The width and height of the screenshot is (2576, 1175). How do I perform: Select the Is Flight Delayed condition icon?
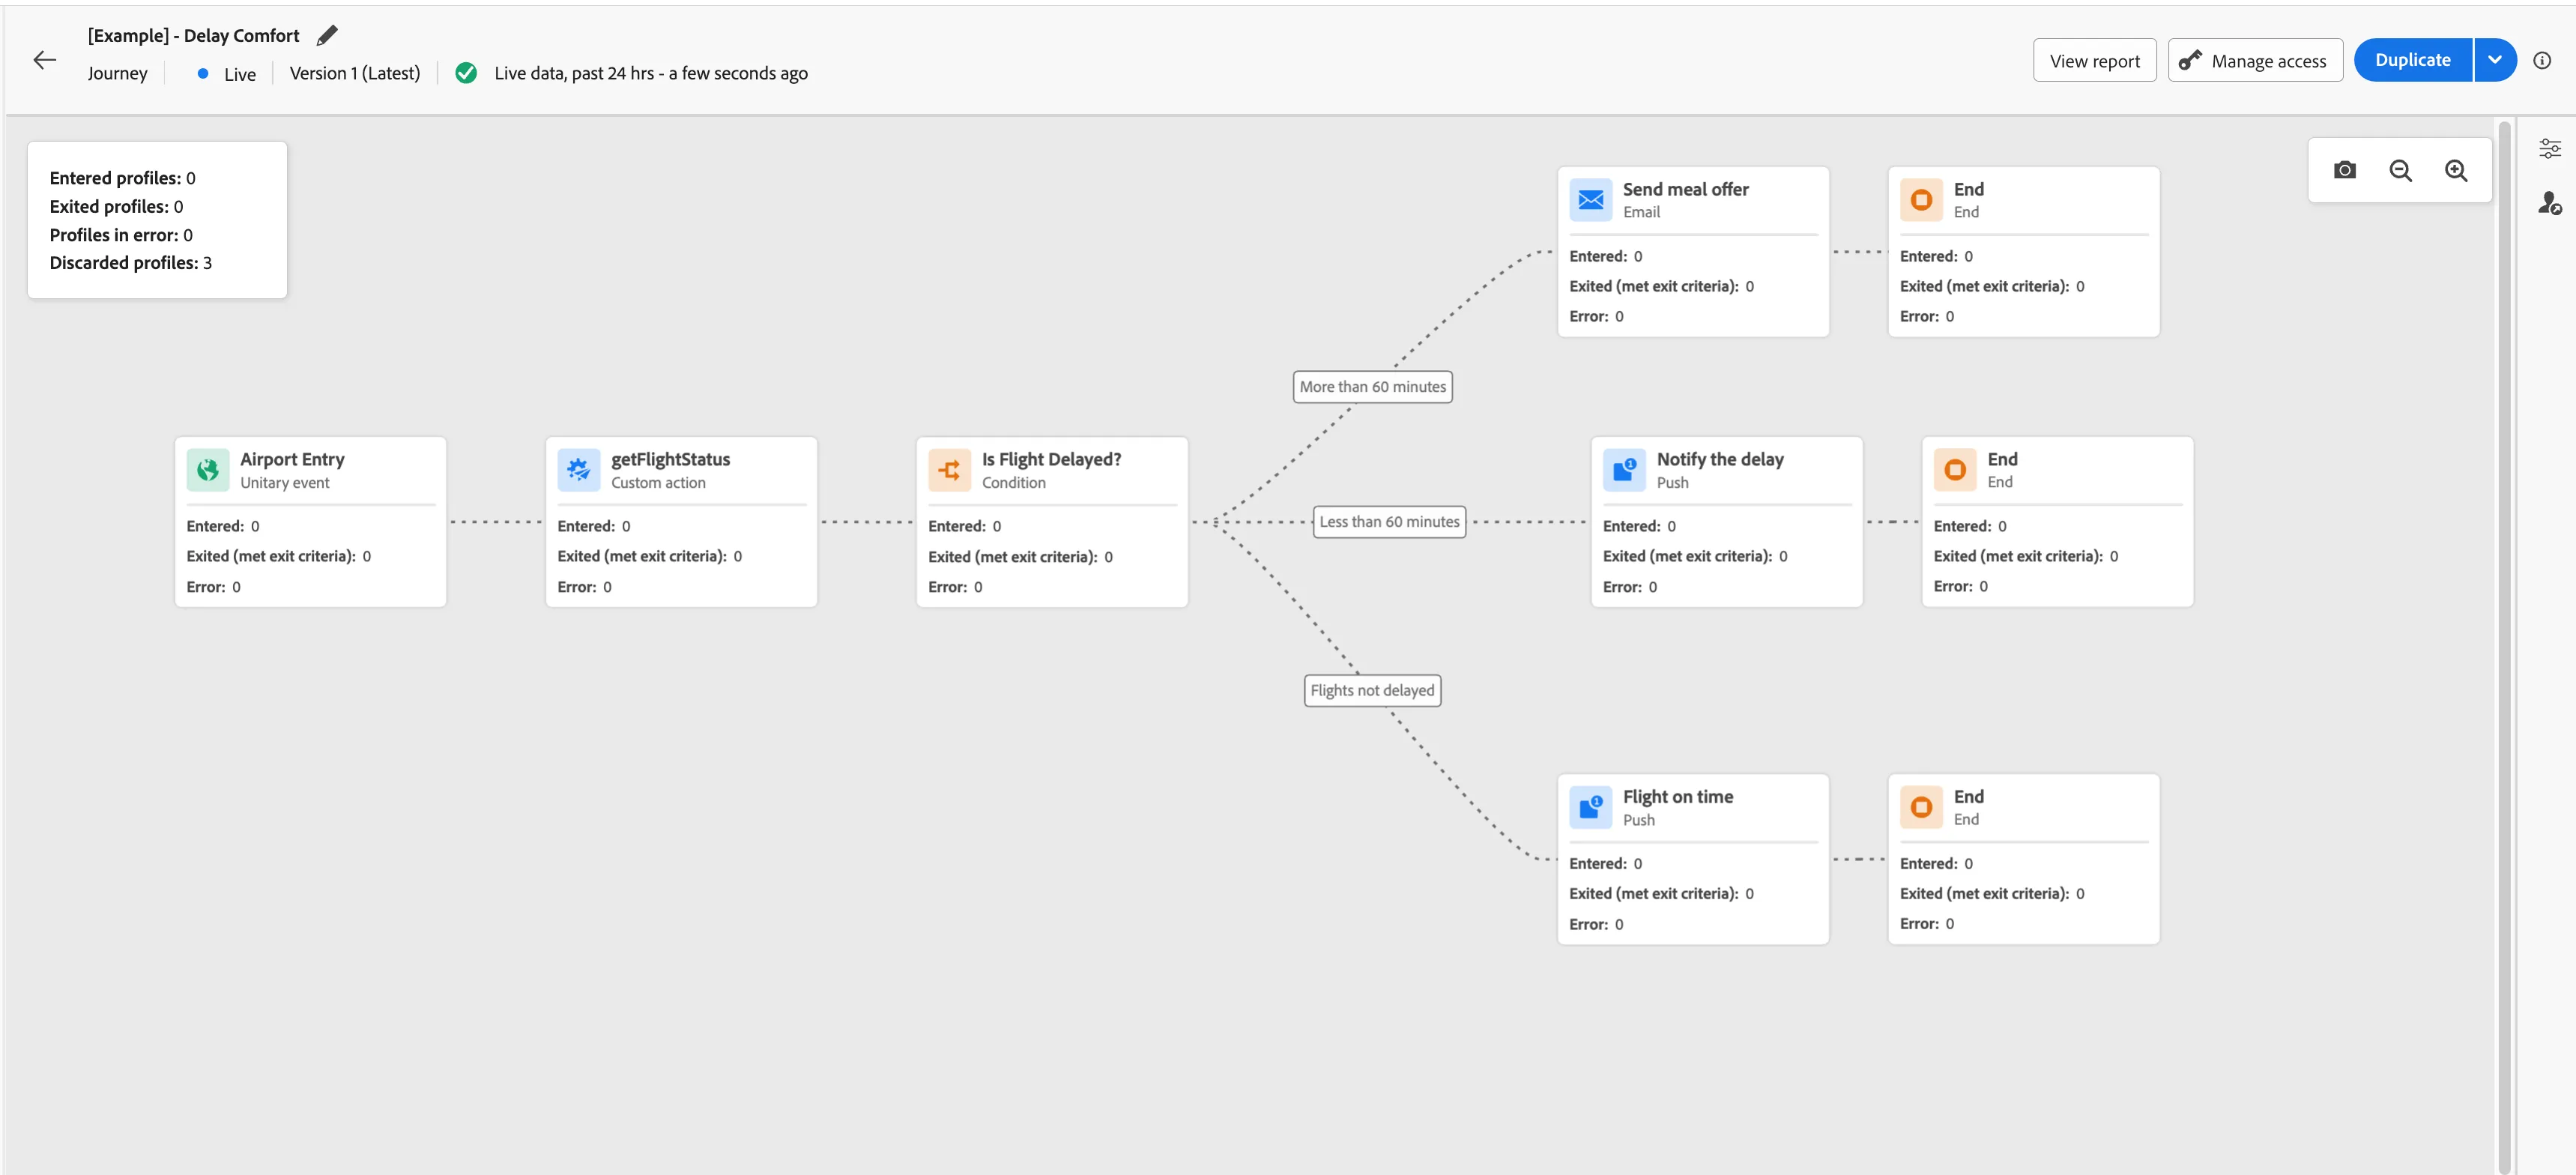[950, 470]
